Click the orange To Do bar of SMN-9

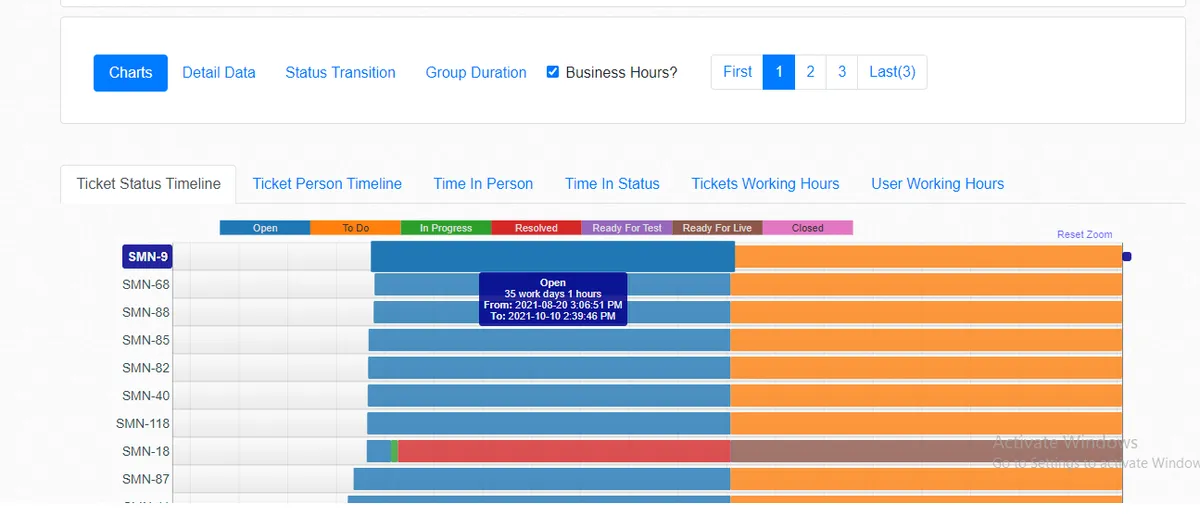coord(928,257)
